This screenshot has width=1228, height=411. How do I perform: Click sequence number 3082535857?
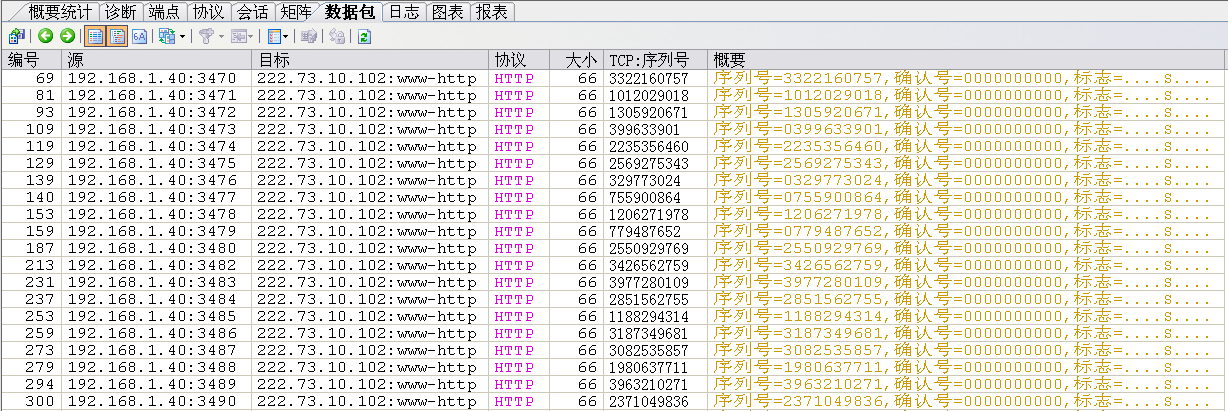pyautogui.click(x=649, y=350)
